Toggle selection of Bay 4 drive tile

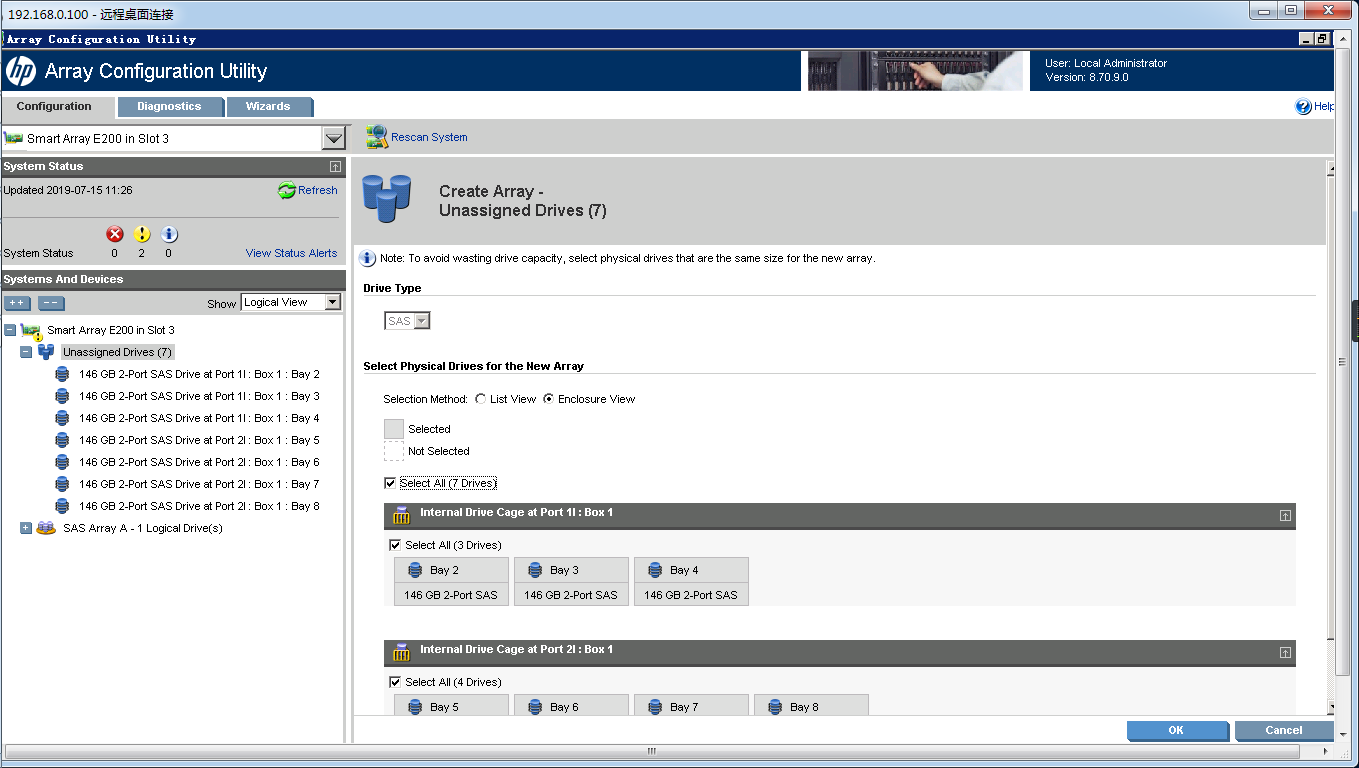[x=691, y=581]
